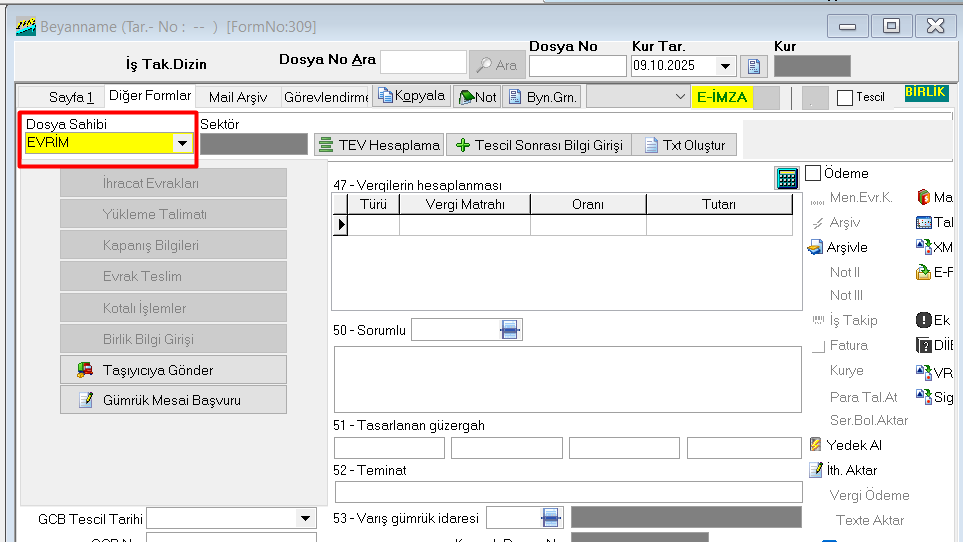Expand the Kur Tar. date picker dropdown
This screenshot has width=963, height=542.
click(x=726, y=66)
